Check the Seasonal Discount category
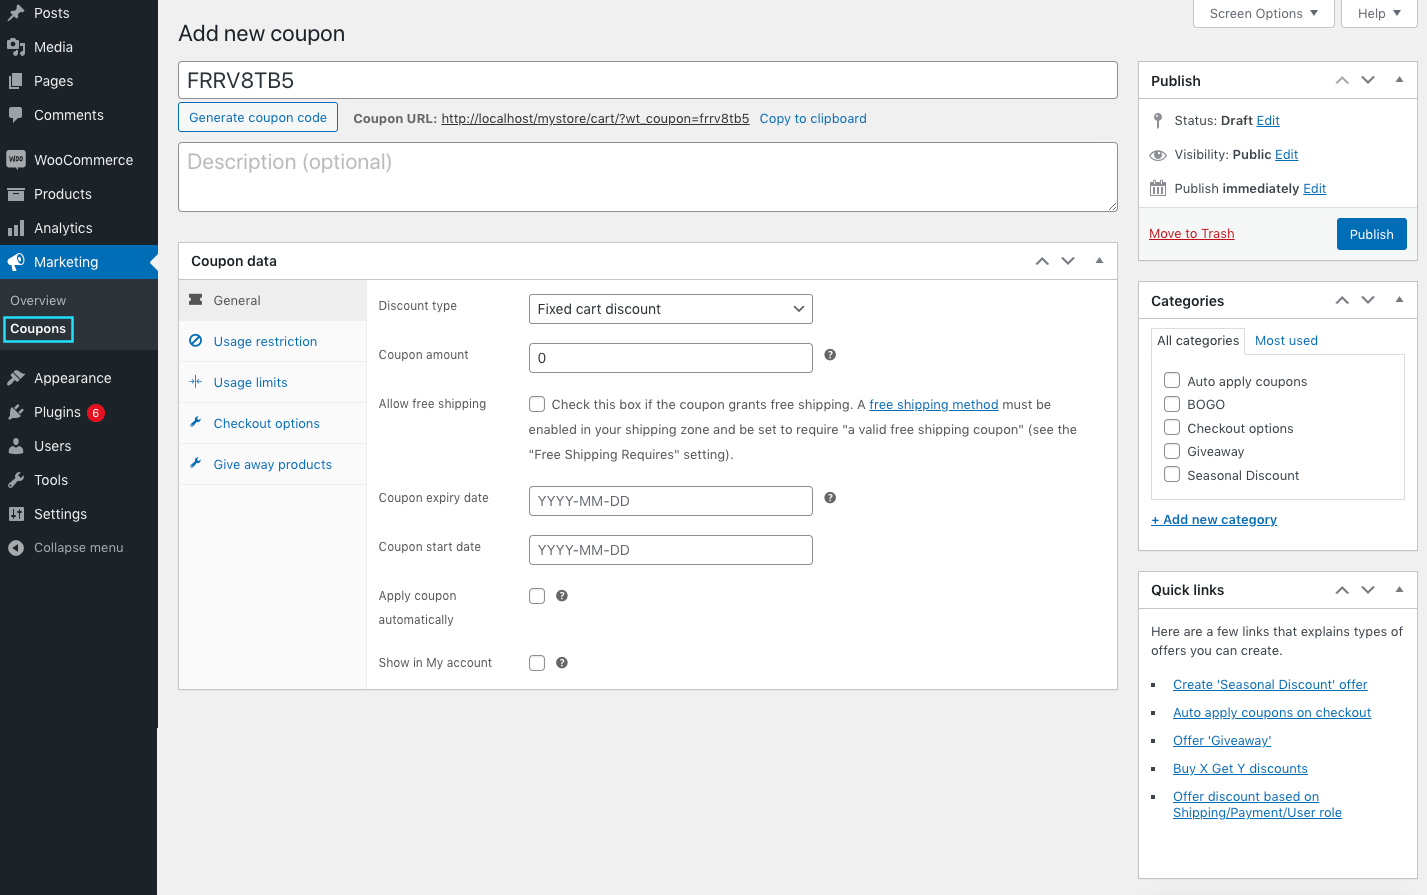 click(1172, 474)
